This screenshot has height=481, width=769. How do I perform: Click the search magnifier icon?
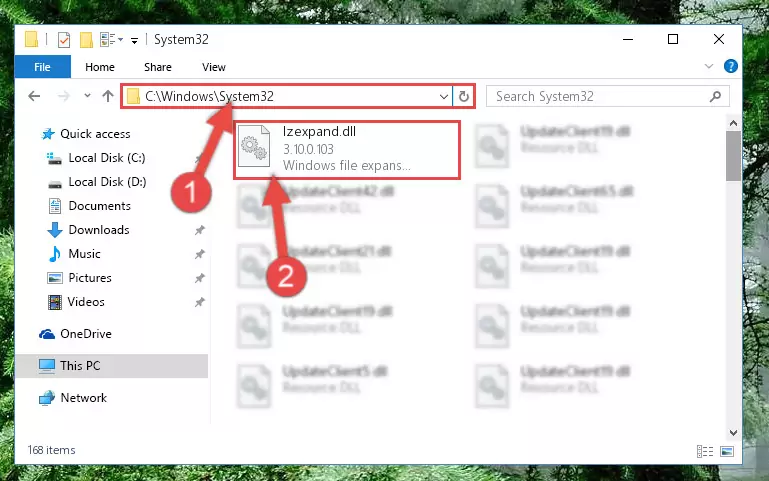pyautogui.click(x=716, y=97)
